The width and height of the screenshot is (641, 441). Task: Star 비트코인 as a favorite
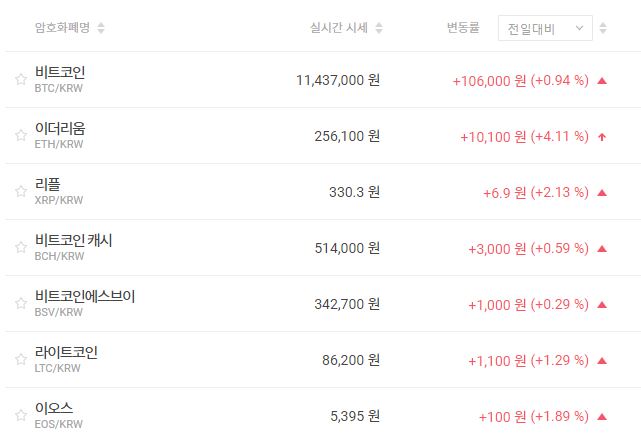coord(20,80)
